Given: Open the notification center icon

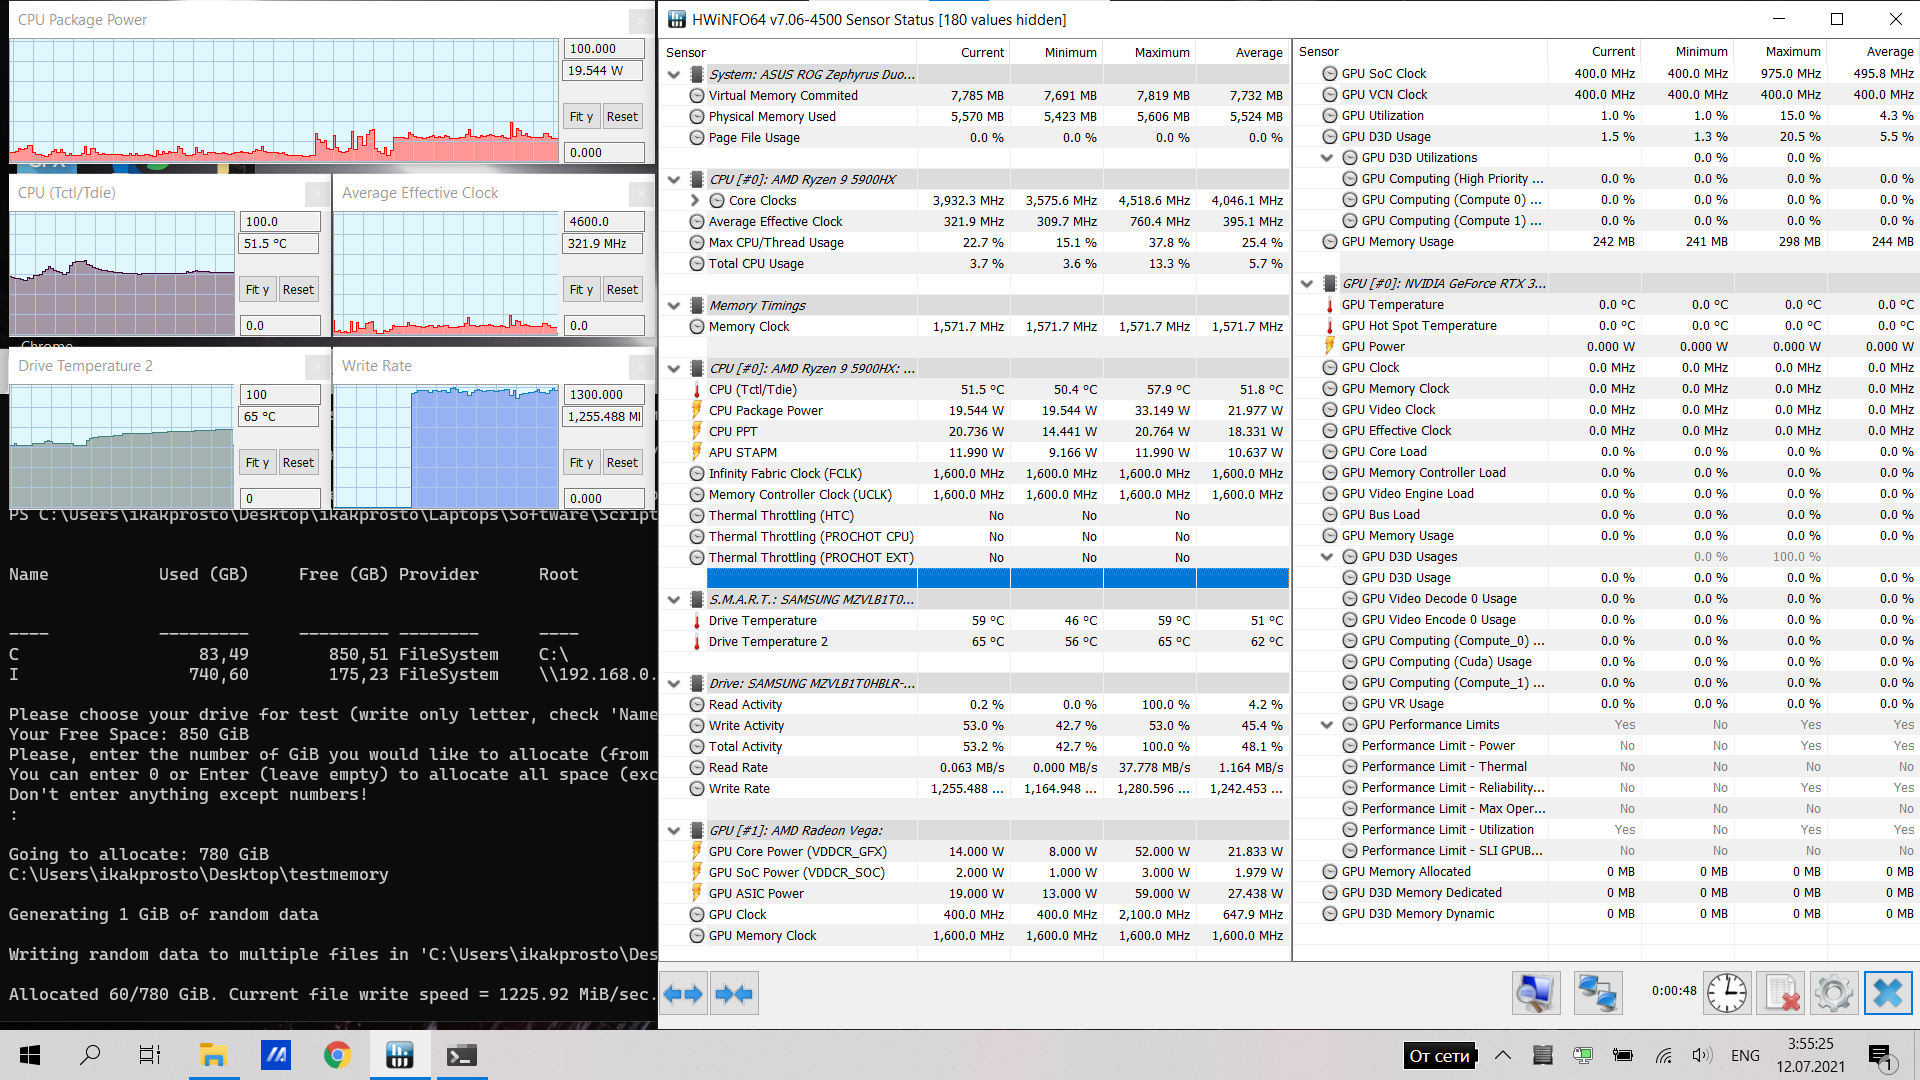Looking at the screenshot, I should coord(1880,1055).
